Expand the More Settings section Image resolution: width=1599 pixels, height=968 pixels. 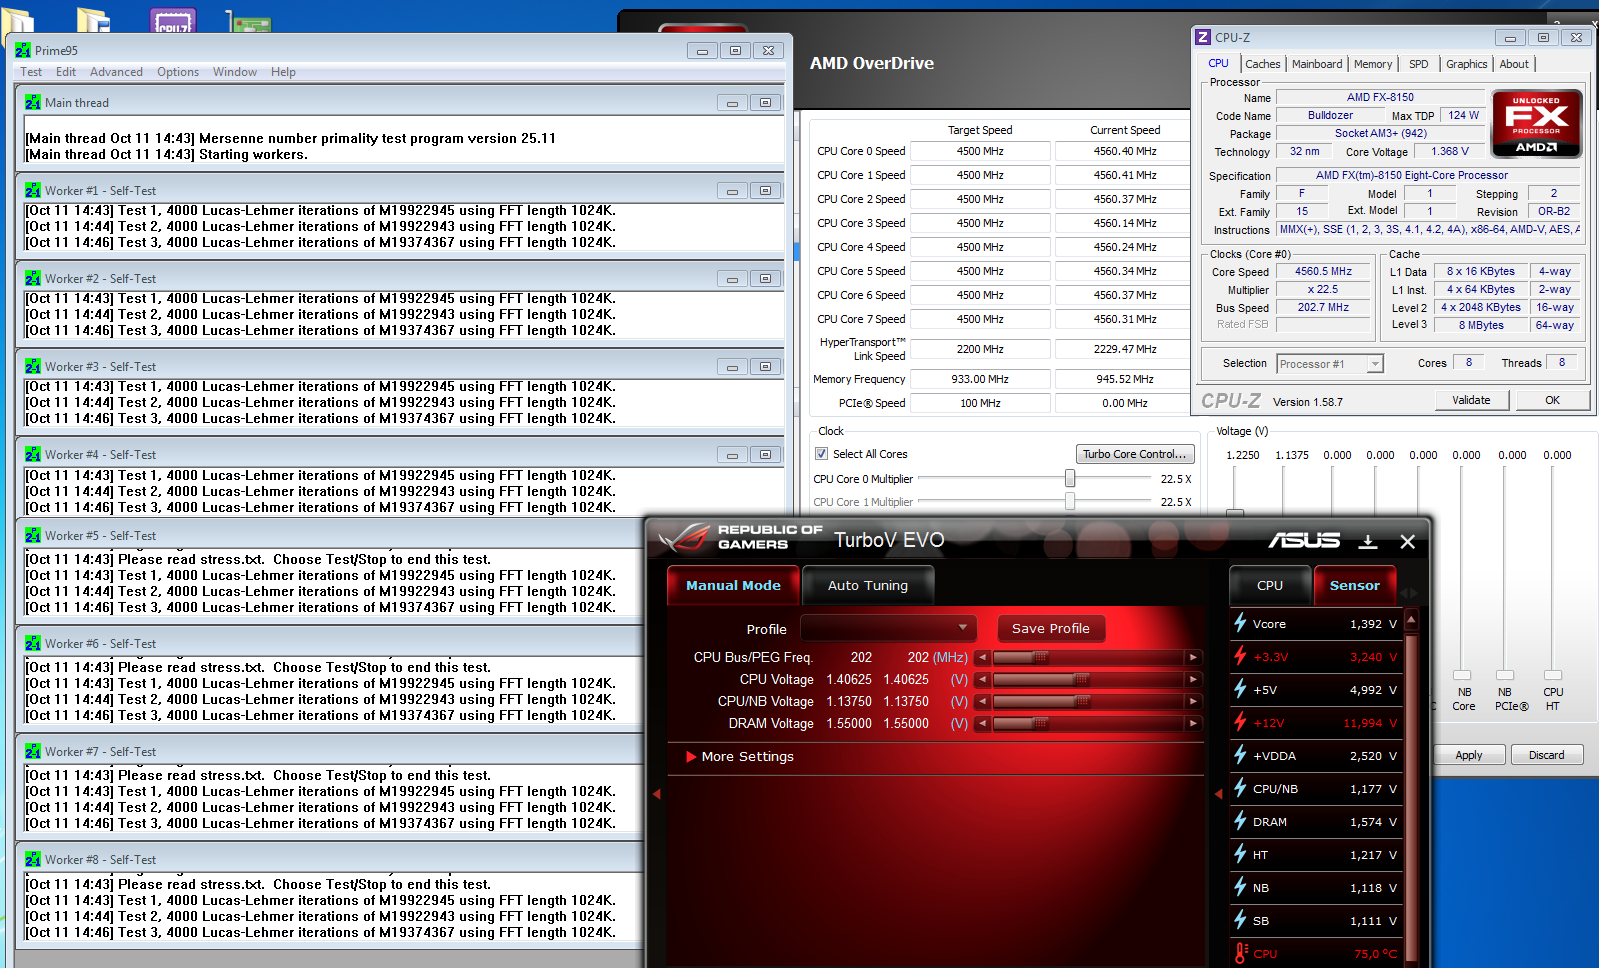point(747,757)
